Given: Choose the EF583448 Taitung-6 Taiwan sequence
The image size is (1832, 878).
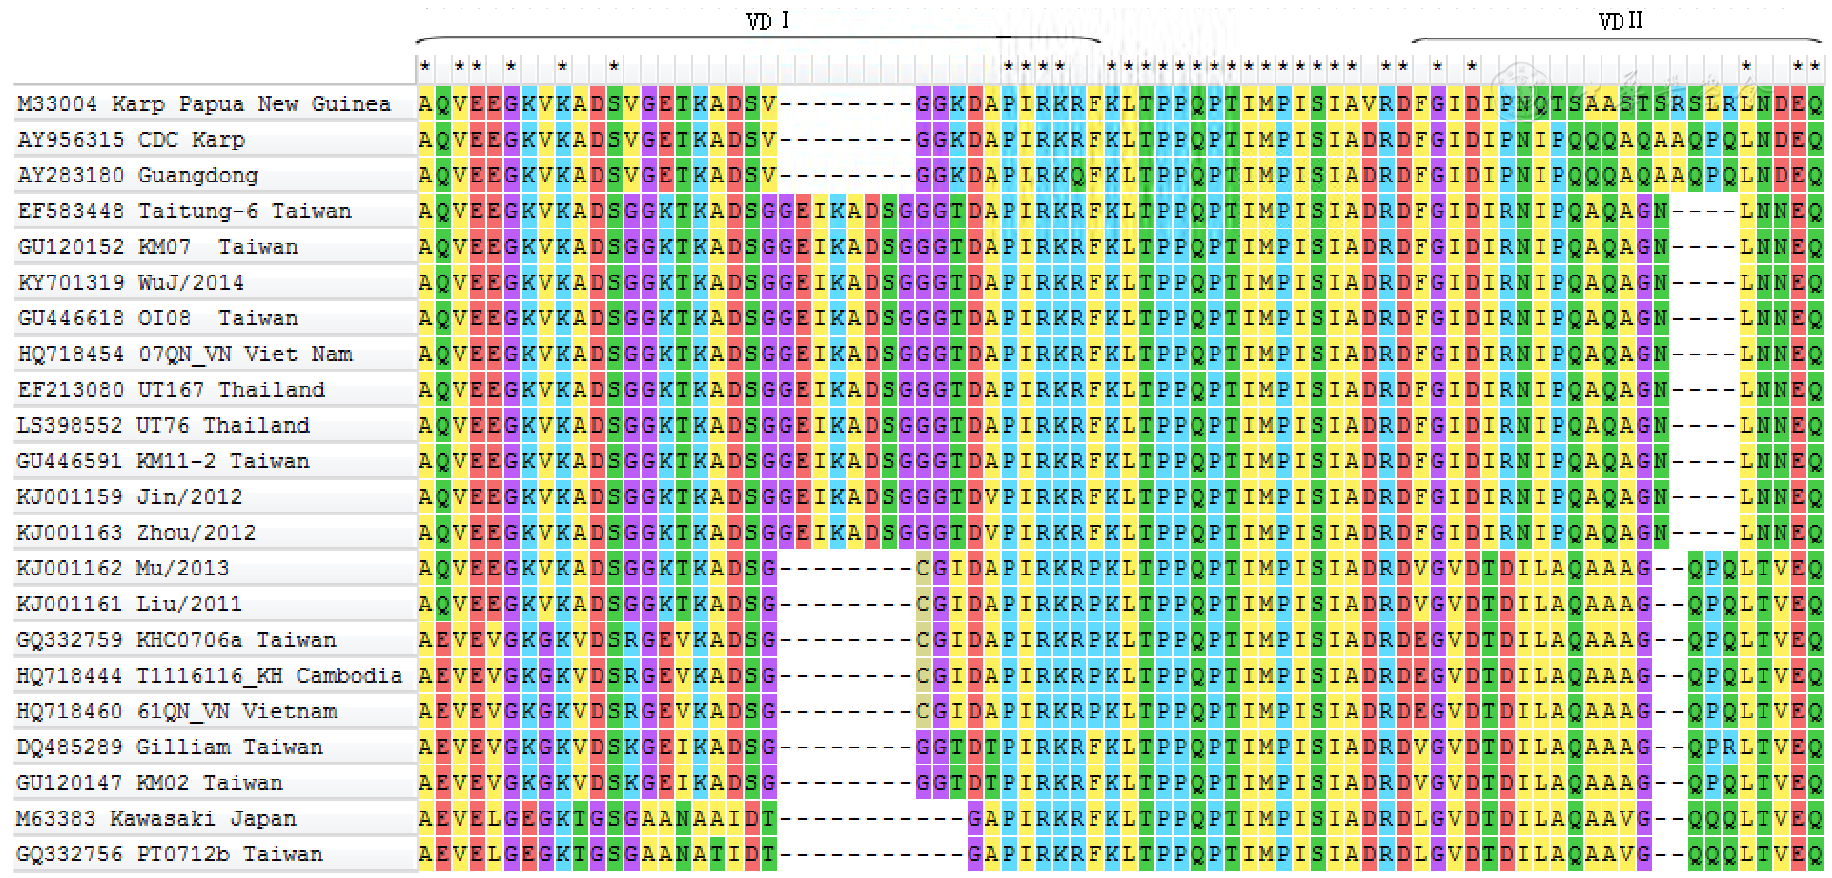Looking at the screenshot, I should pyautogui.click(x=185, y=211).
